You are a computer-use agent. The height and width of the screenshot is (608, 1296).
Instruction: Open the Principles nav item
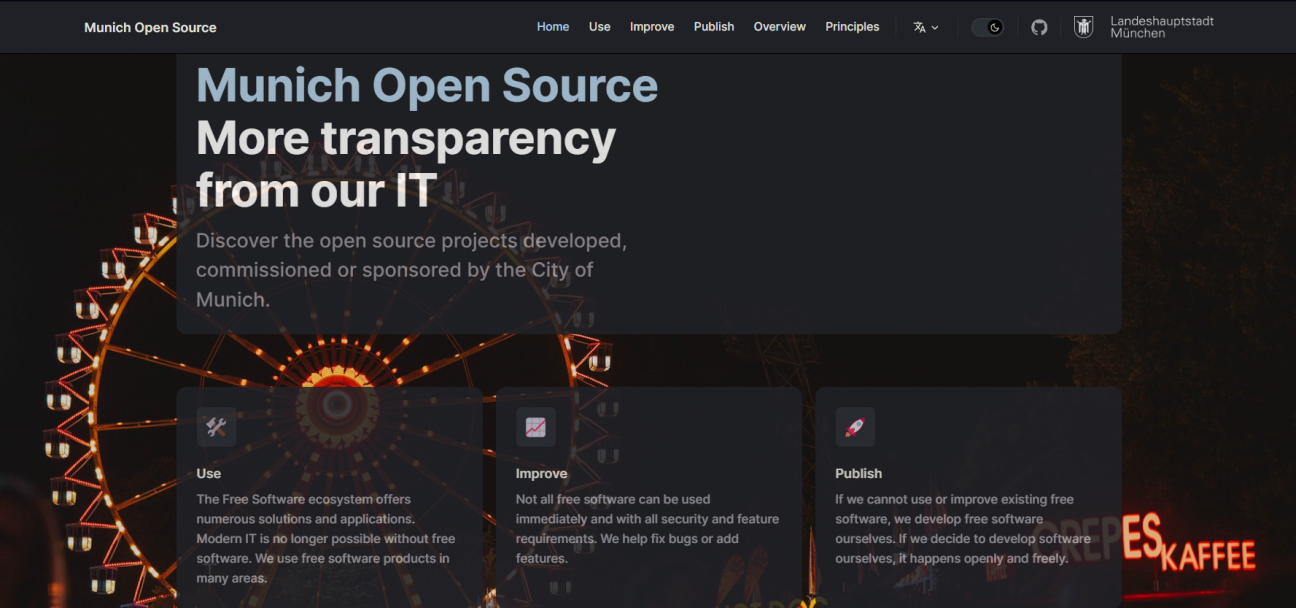click(852, 27)
